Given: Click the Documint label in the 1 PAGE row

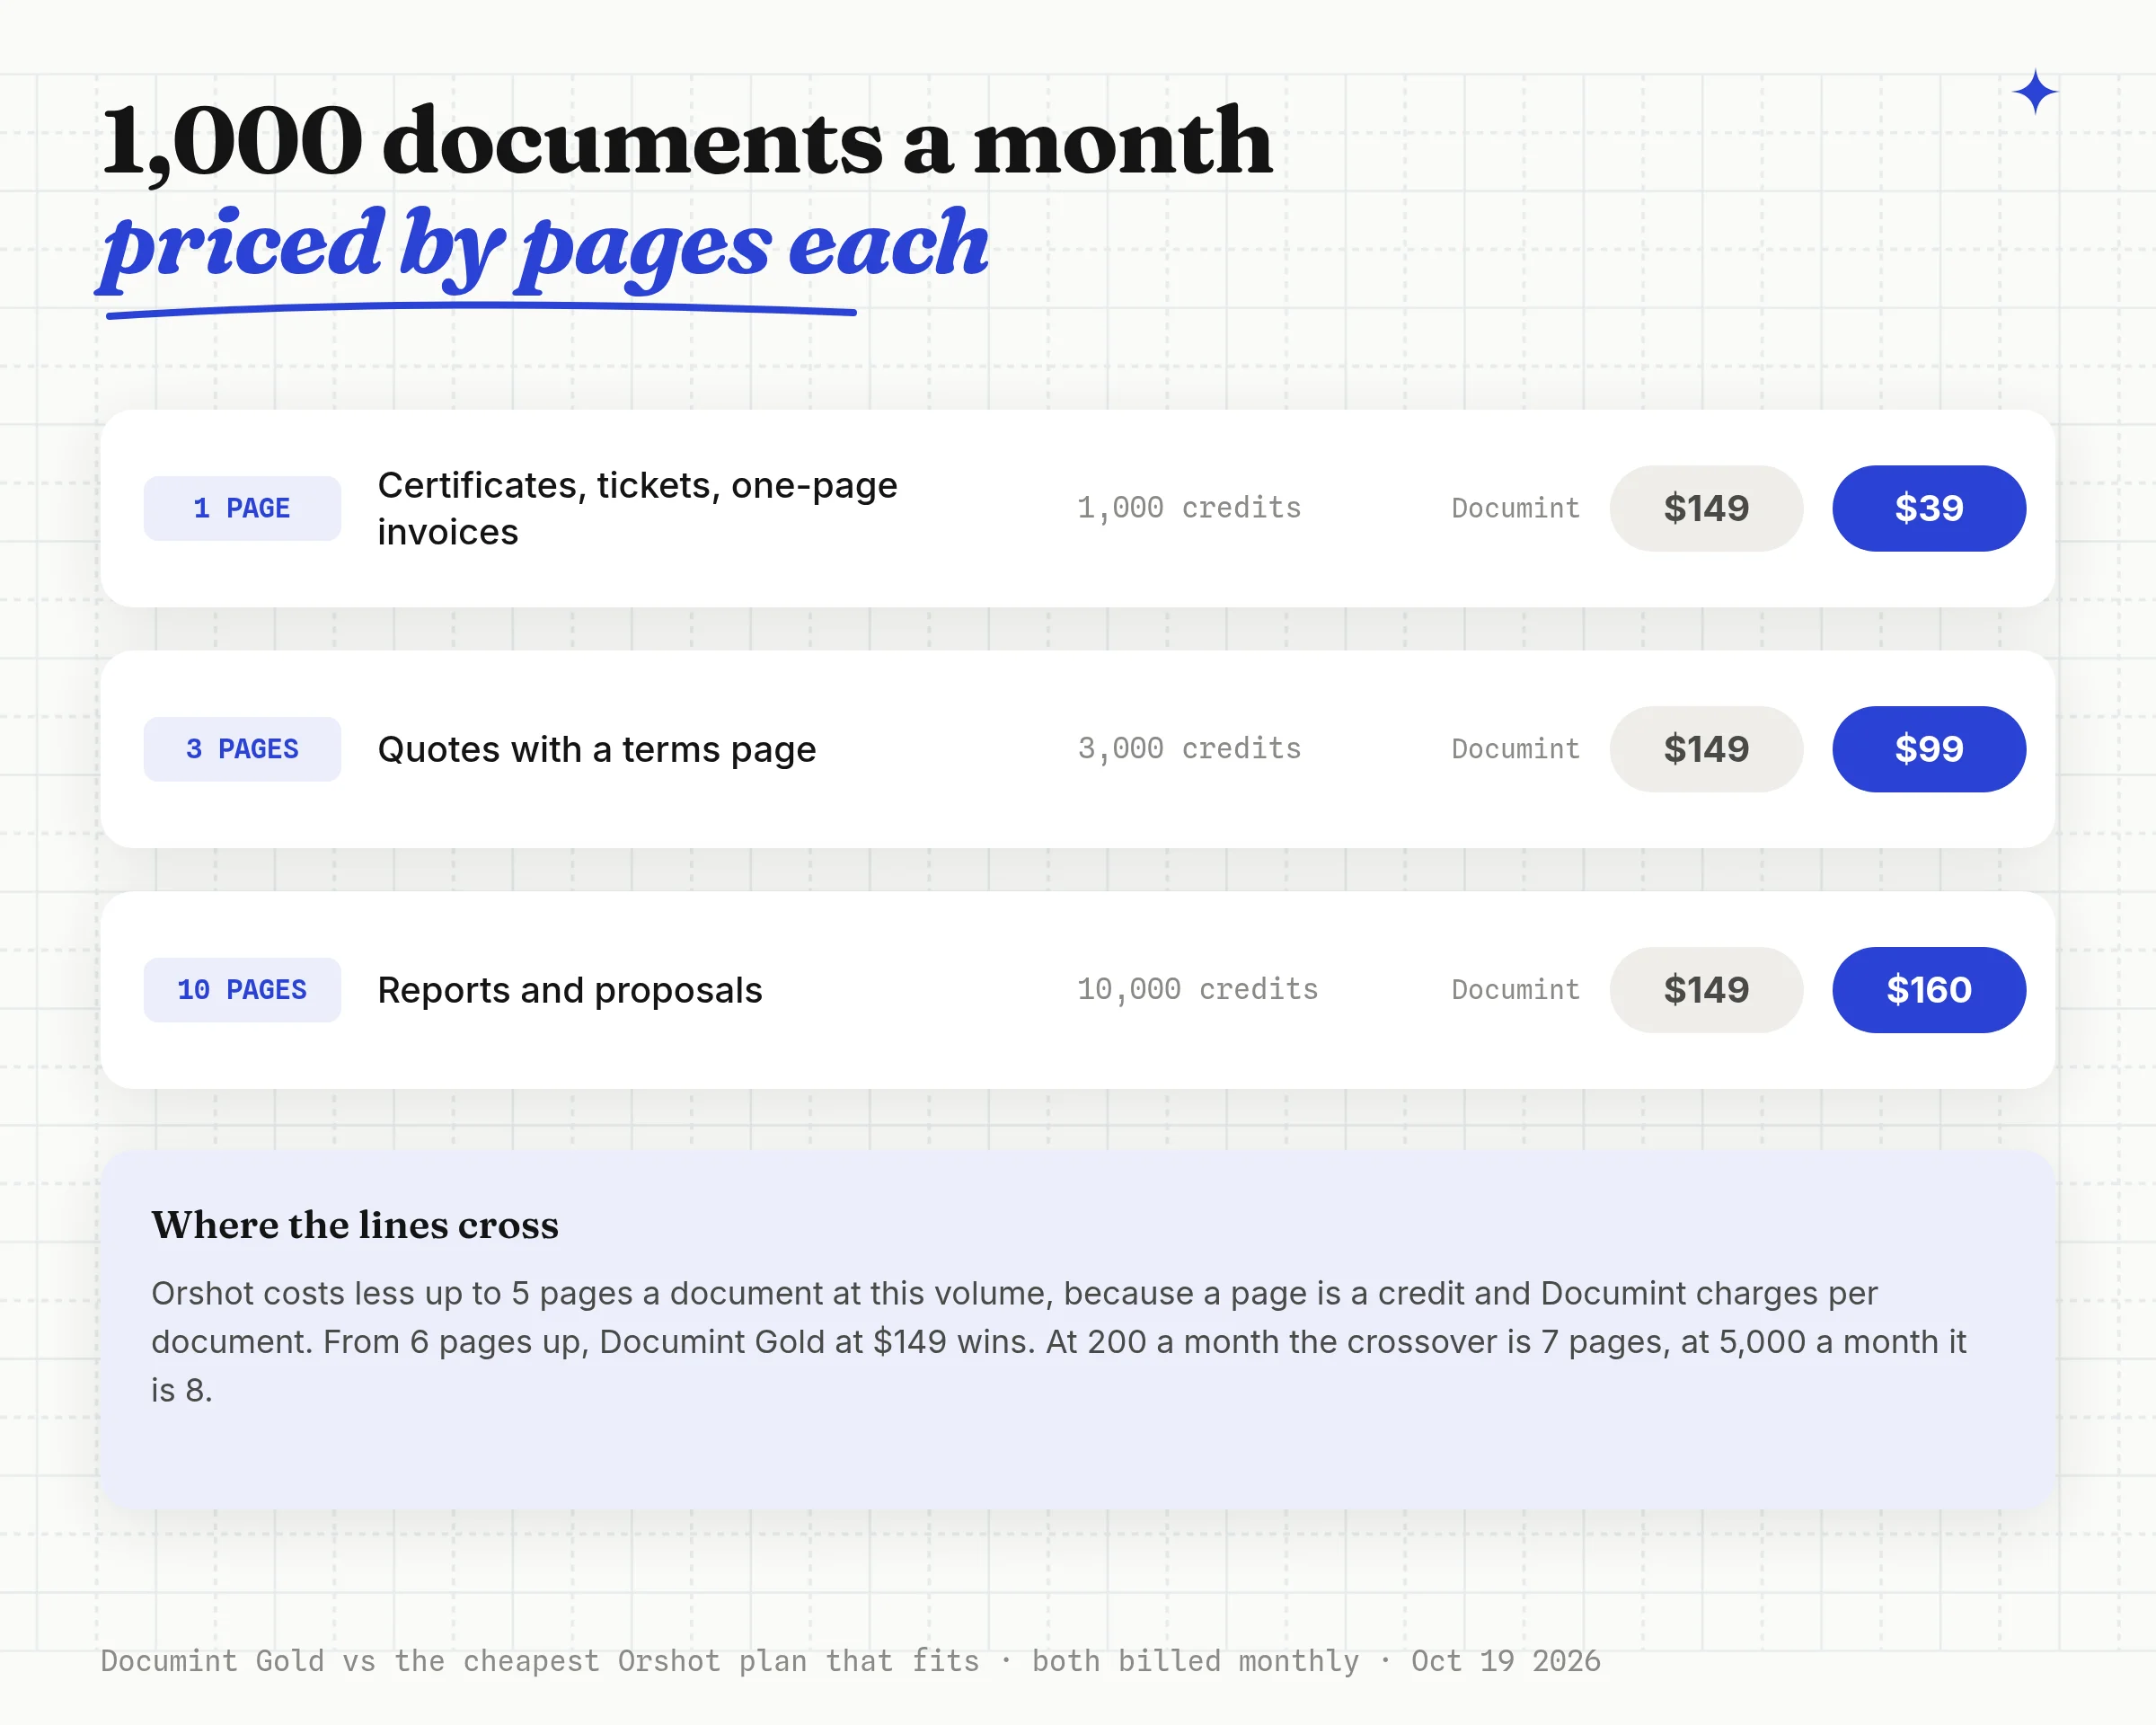Looking at the screenshot, I should point(1516,508).
